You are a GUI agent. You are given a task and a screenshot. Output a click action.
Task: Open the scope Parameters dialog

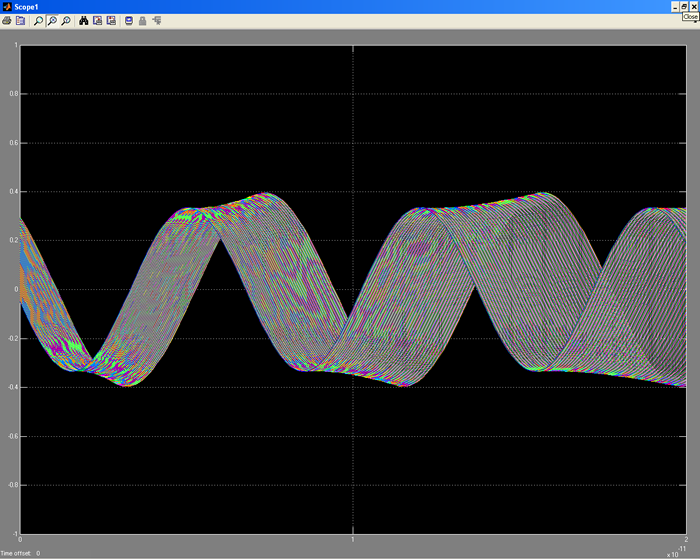[x=20, y=20]
